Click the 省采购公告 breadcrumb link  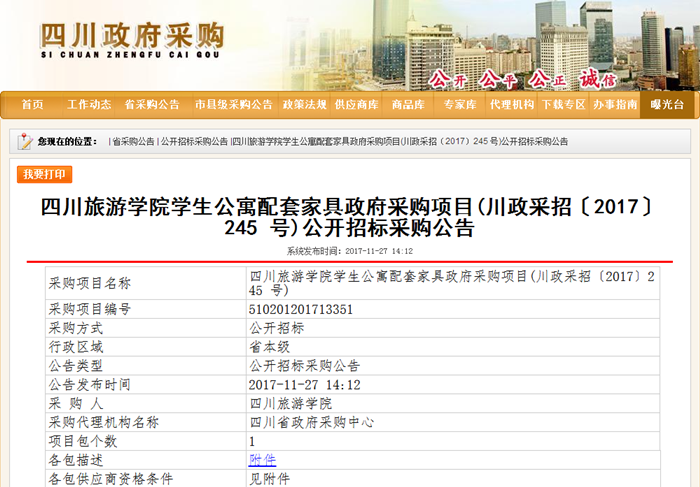tap(133, 142)
